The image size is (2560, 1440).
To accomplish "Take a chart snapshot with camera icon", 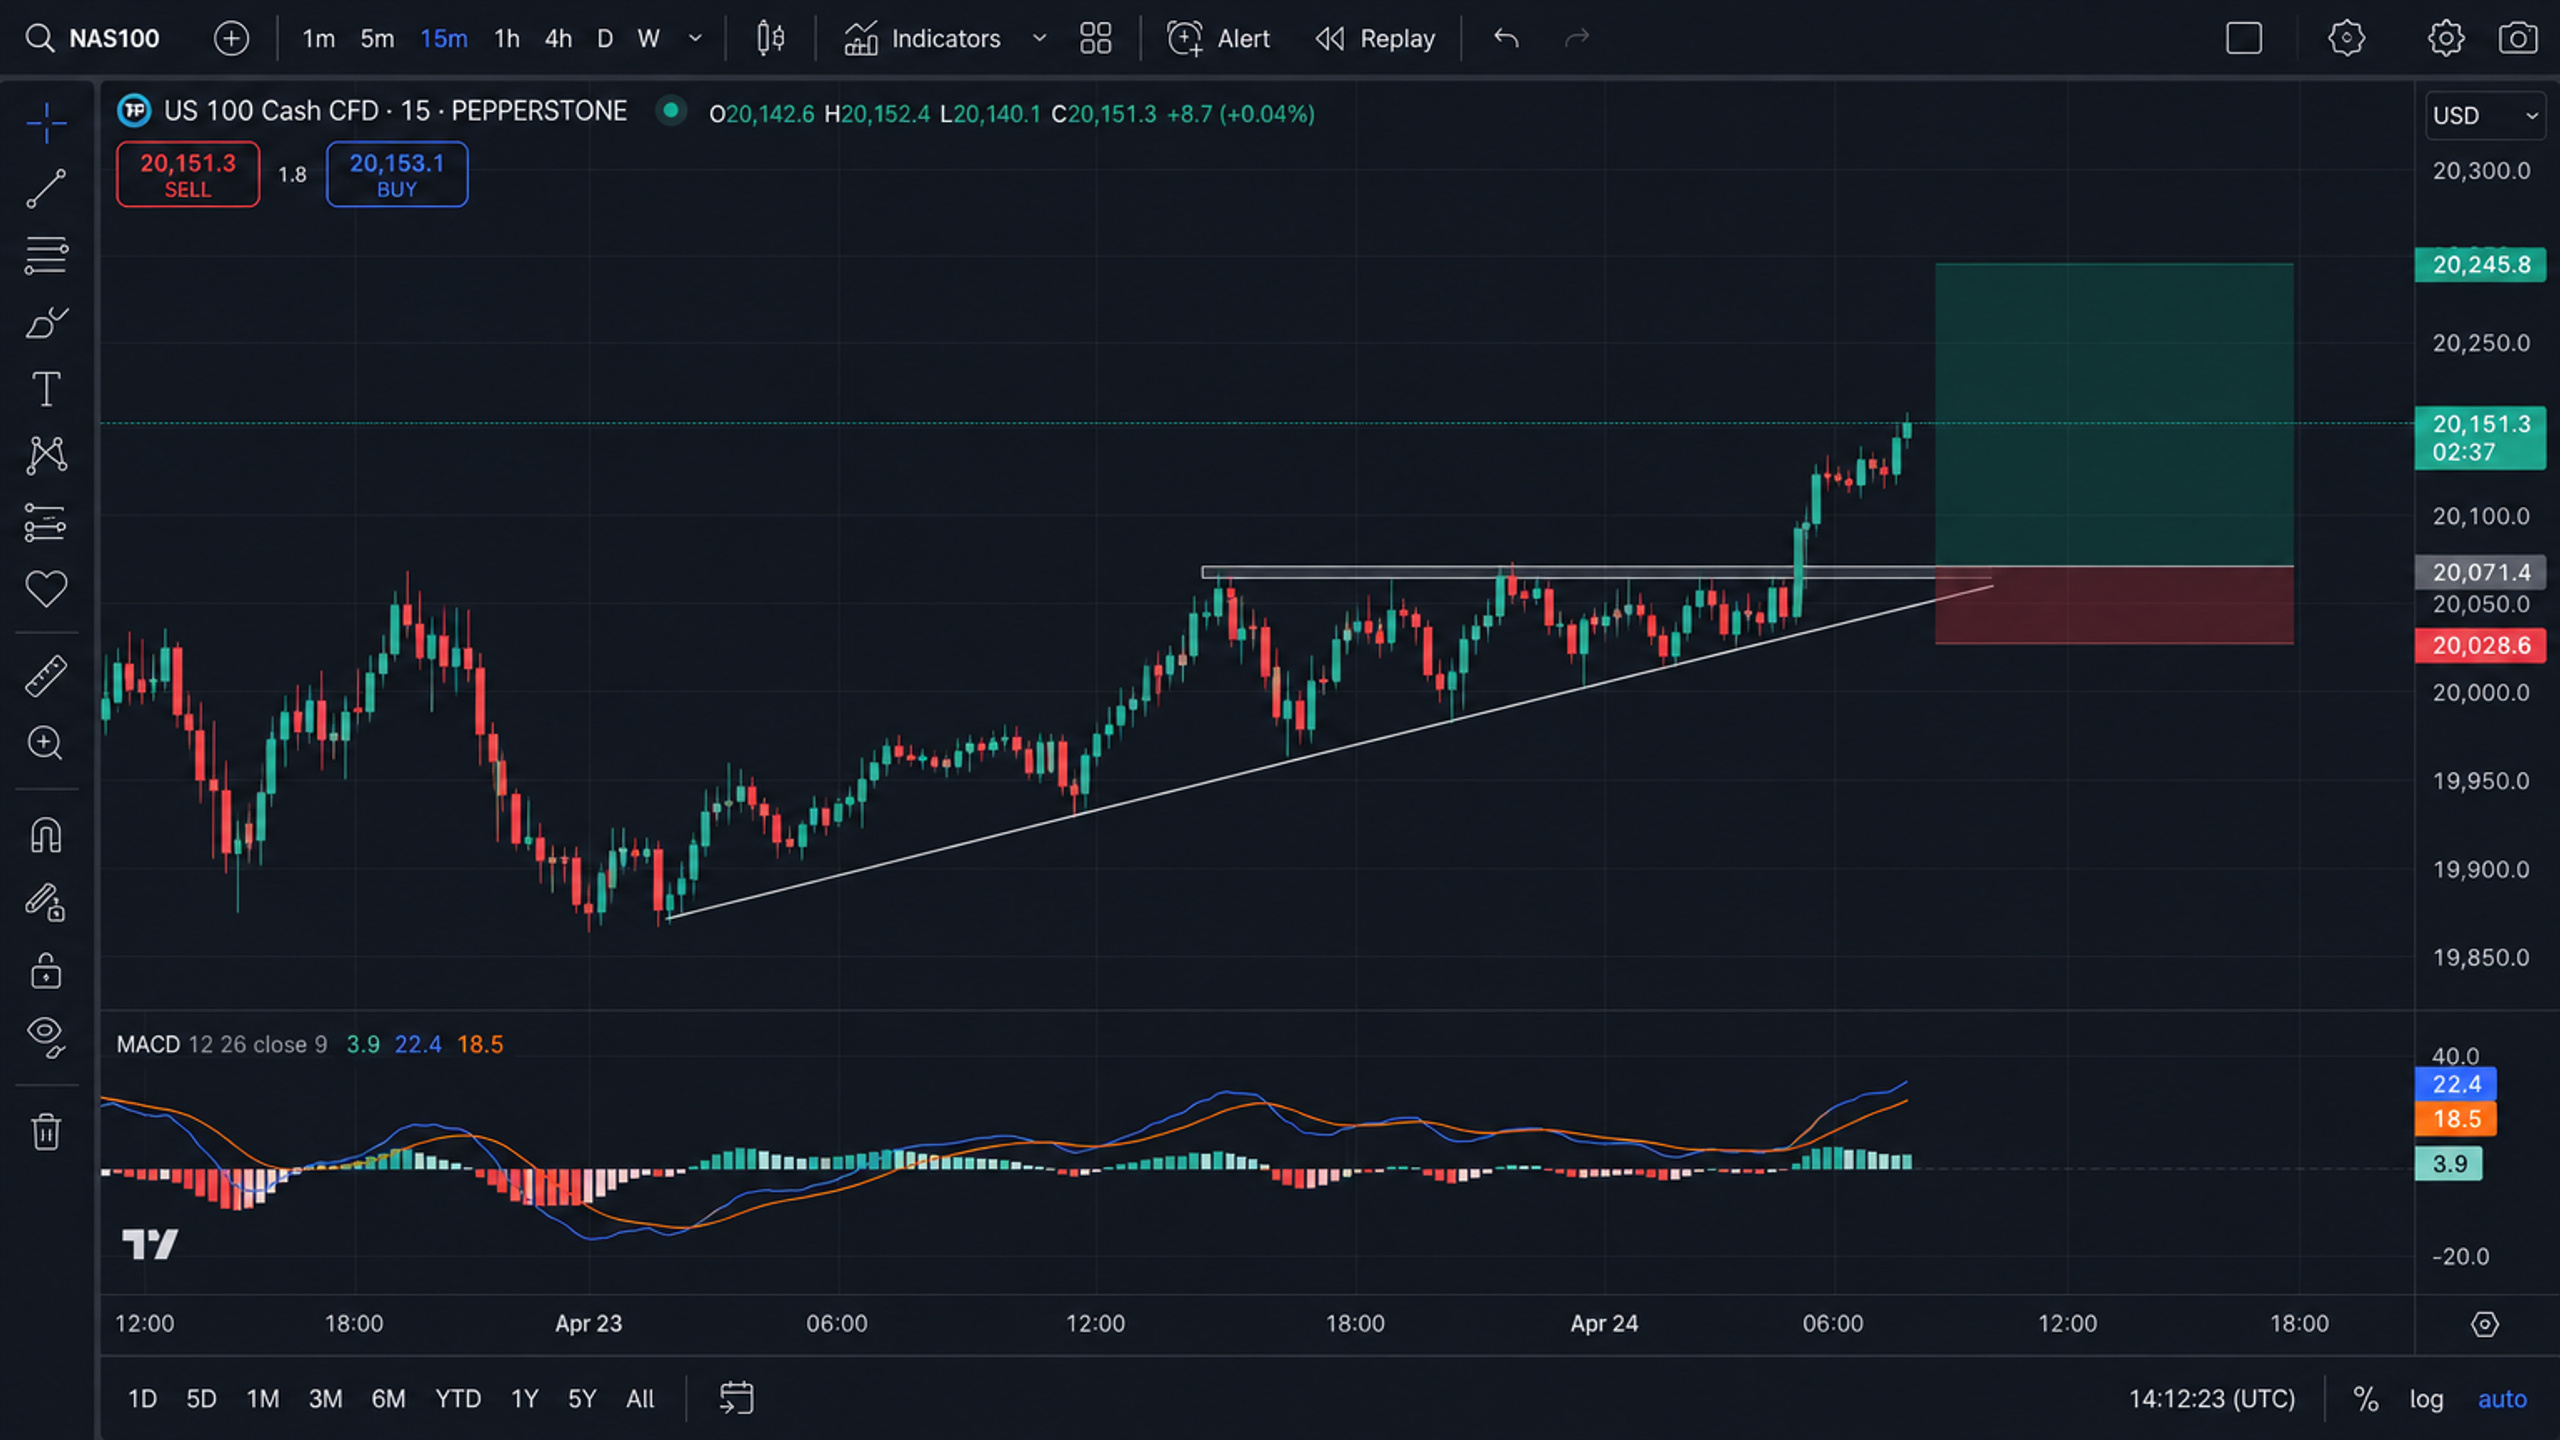I will pos(2518,39).
